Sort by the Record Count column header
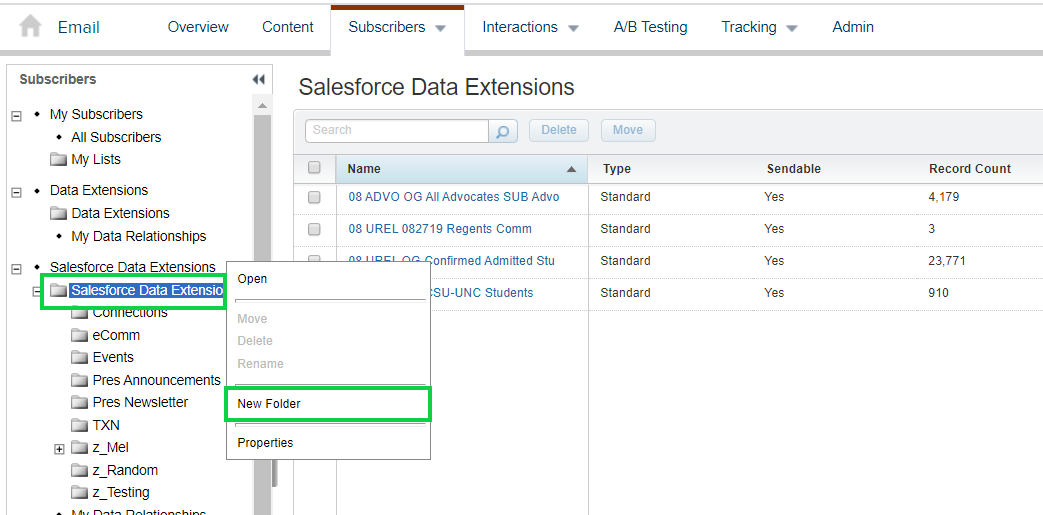This screenshot has width=1043, height=515. coord(970,169)
